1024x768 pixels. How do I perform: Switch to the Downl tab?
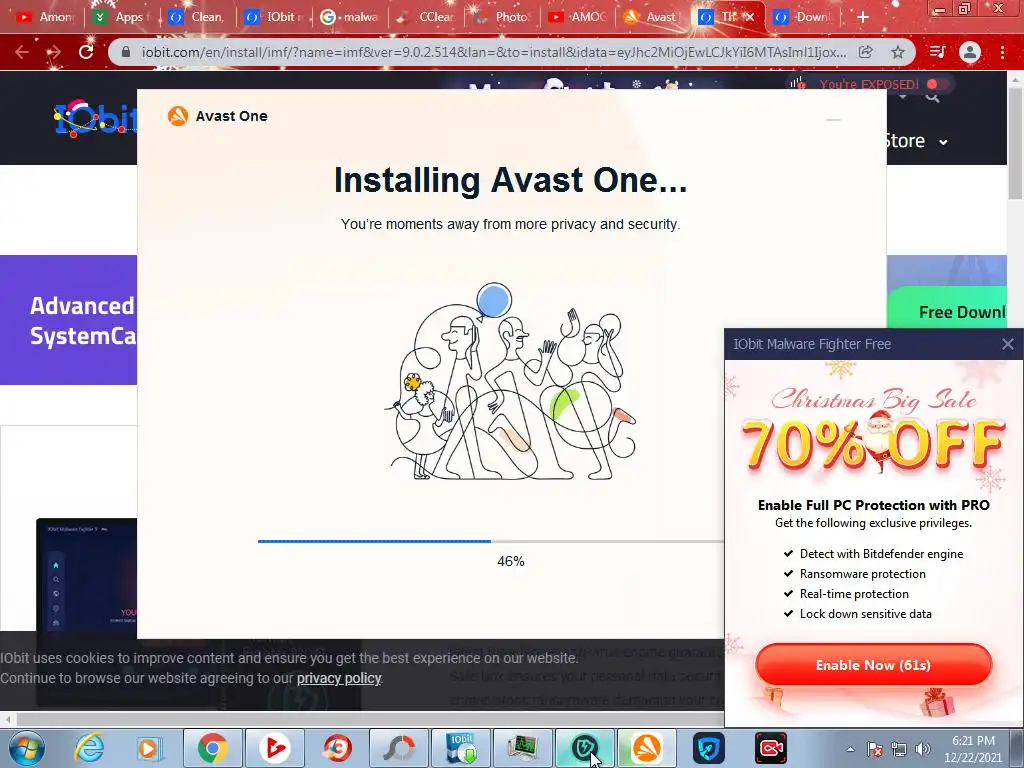[802, 17]
